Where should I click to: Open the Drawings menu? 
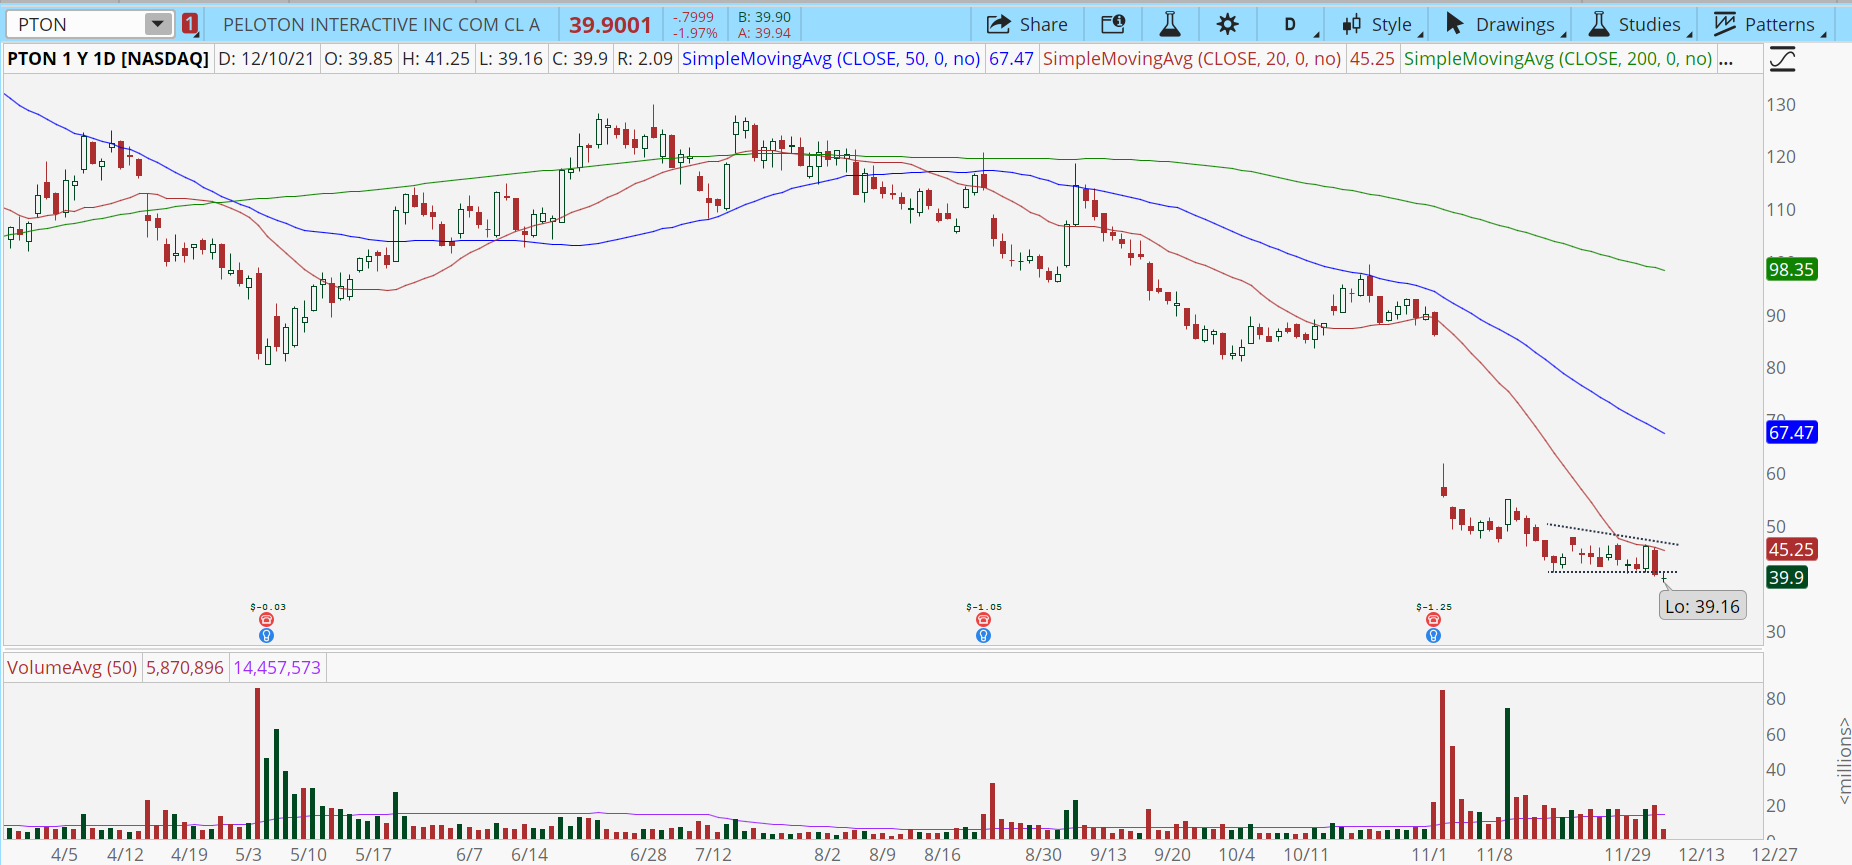1501,25
